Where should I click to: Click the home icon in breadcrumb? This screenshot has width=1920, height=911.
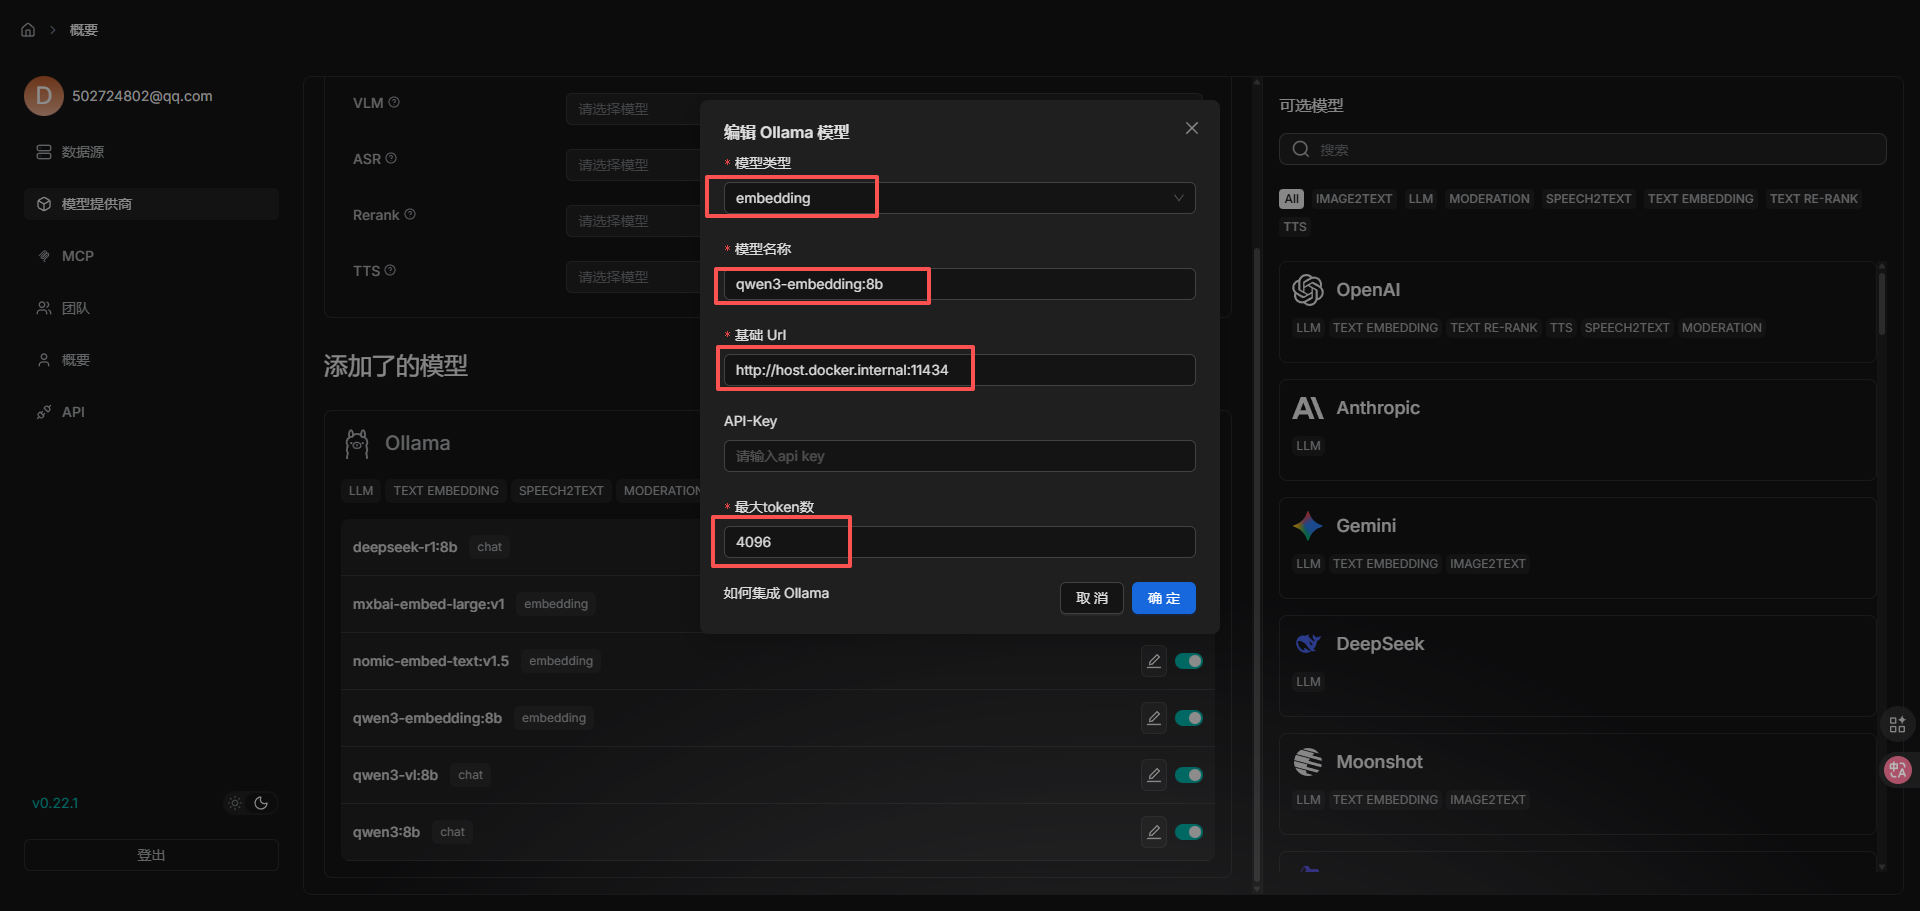(x=28, y=30)
